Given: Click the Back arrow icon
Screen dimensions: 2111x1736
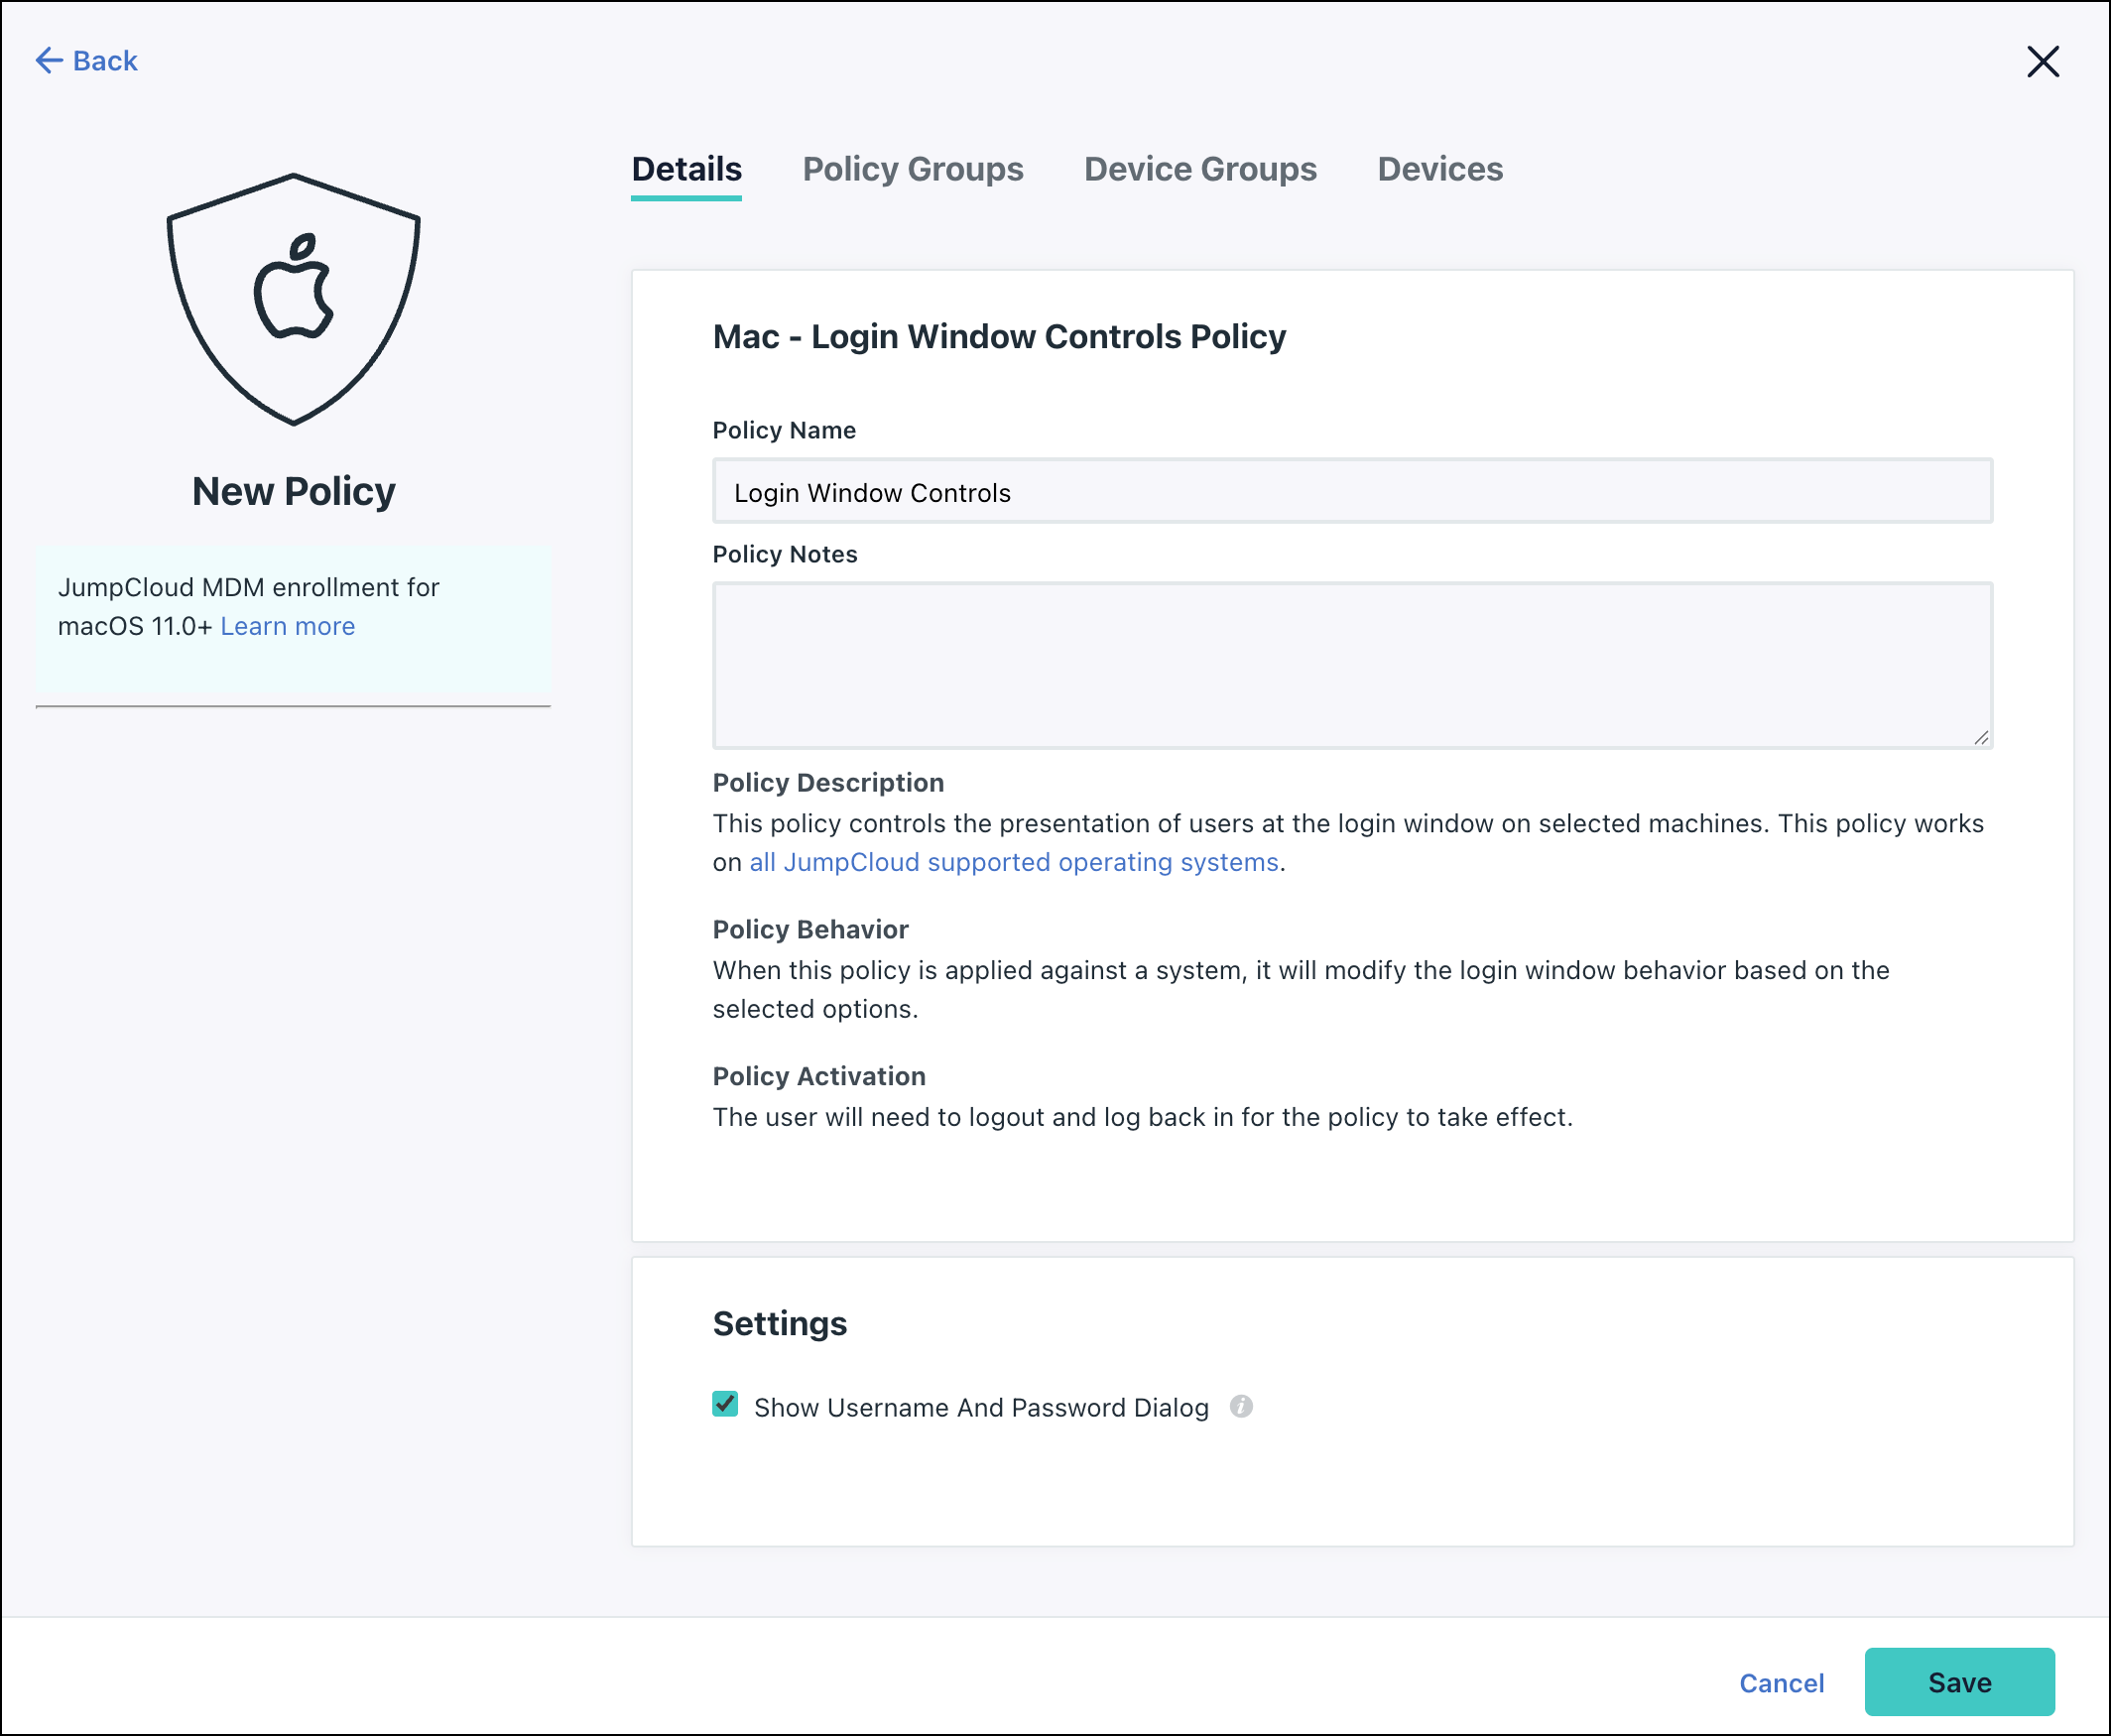Looking at the screenshot, I should (48, 61).
